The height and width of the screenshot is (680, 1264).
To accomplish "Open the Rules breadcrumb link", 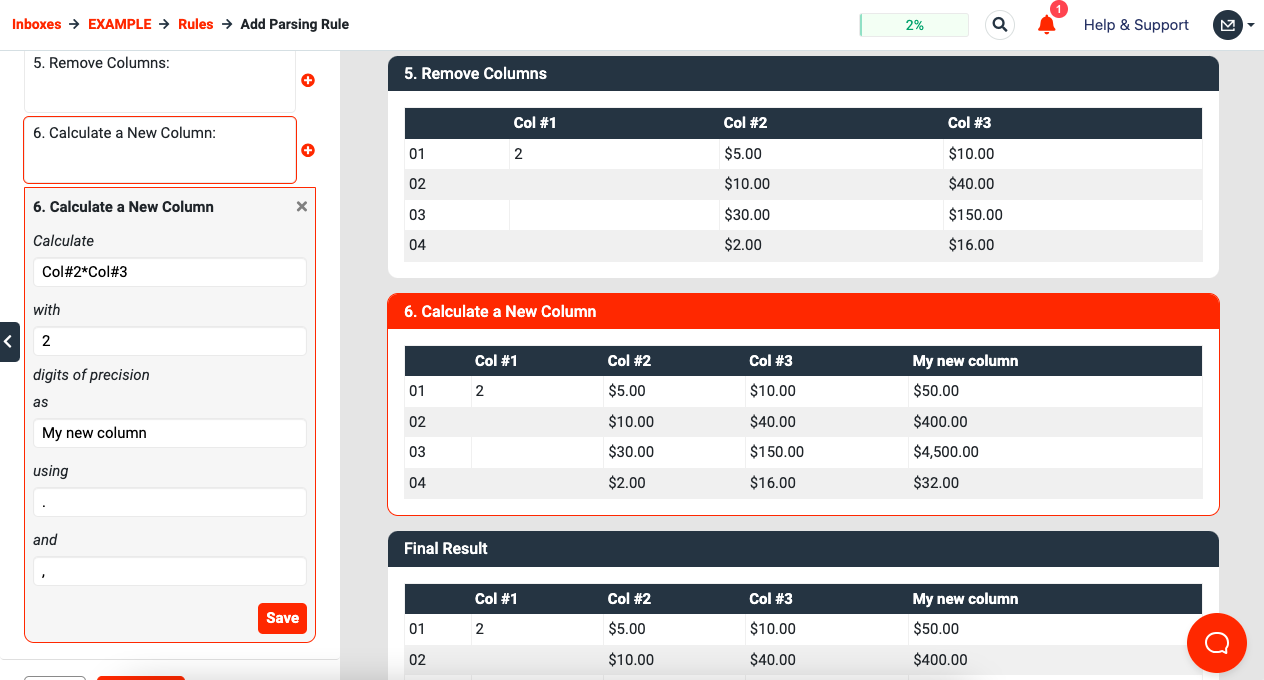I will click(x=196, y=24).
